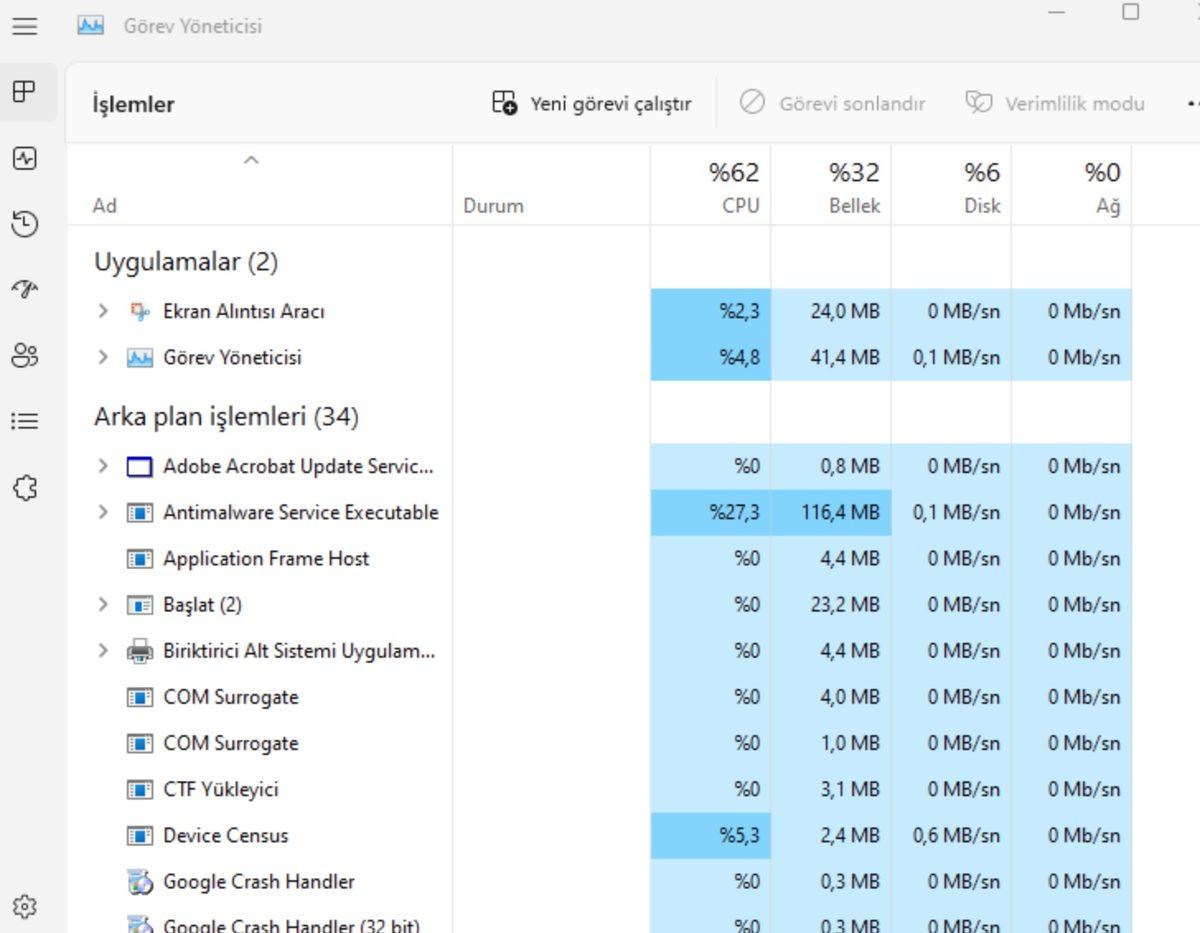
Task: Open the Performance view in the sidebar
Action: click(x=24, y=158)
